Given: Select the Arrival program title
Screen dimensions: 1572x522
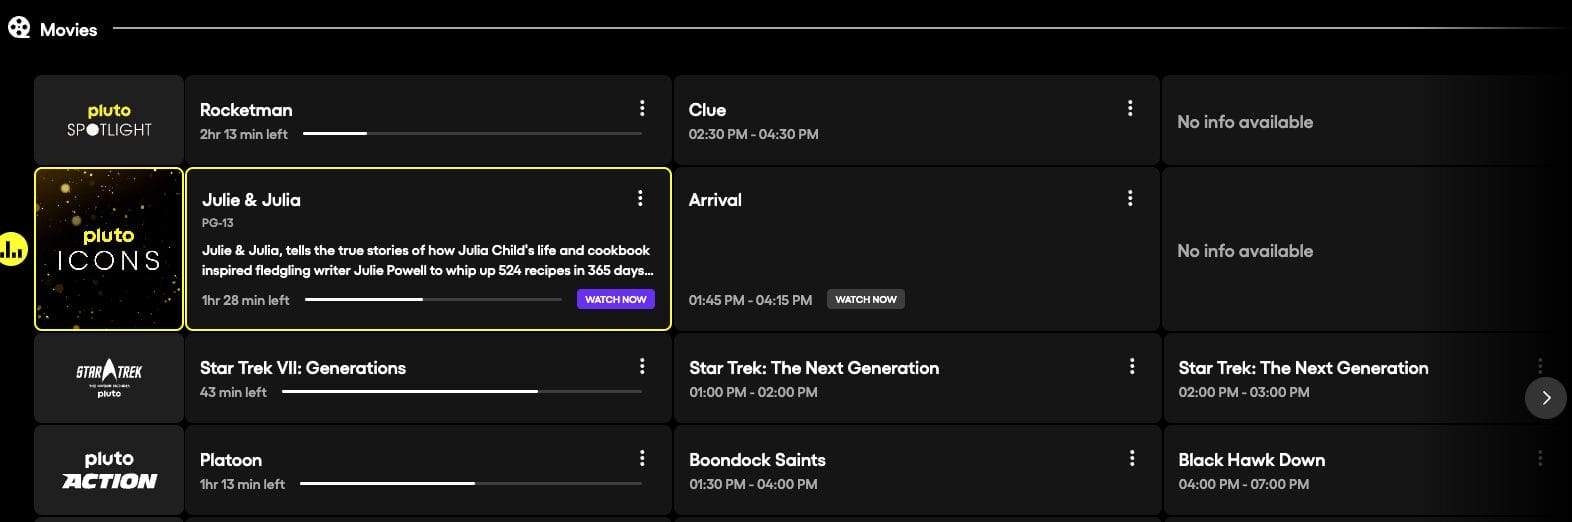Looking at the screenshot, I should (715, 200).
